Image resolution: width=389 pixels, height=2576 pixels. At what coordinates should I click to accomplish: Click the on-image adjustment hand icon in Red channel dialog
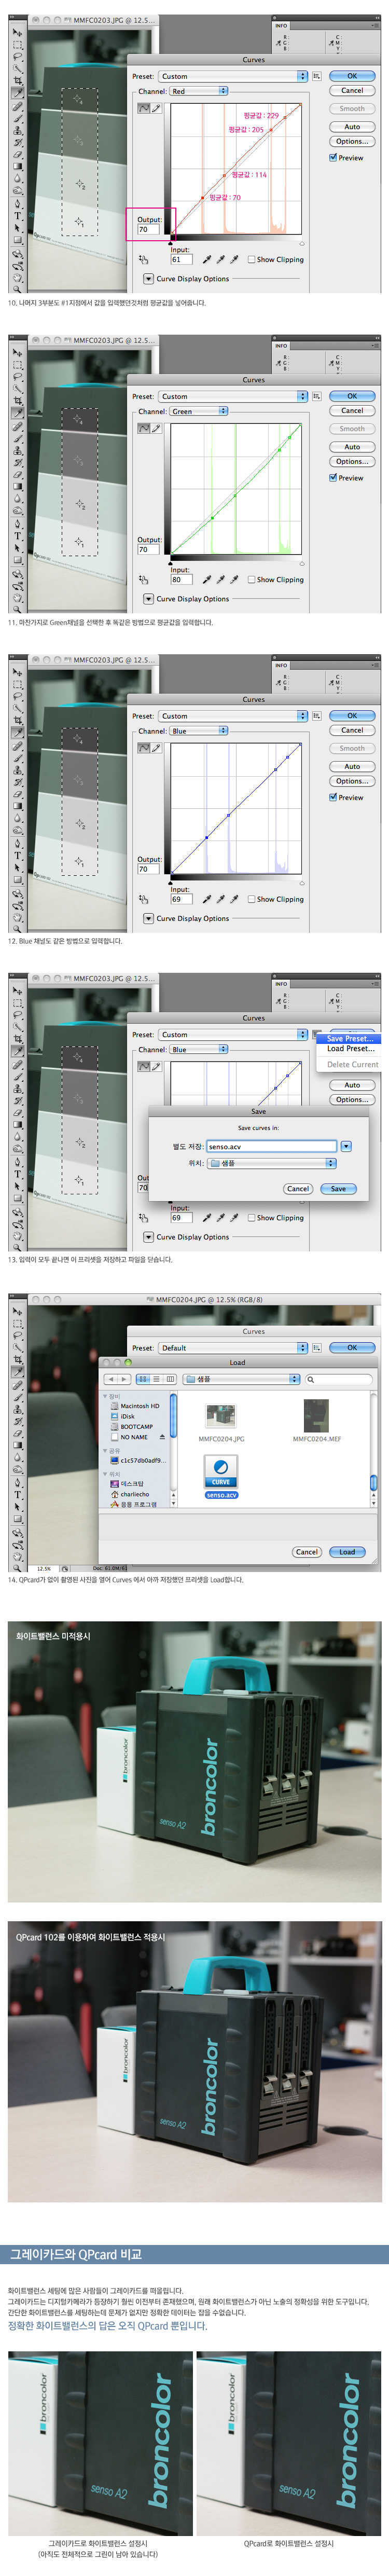click(143, 259)
